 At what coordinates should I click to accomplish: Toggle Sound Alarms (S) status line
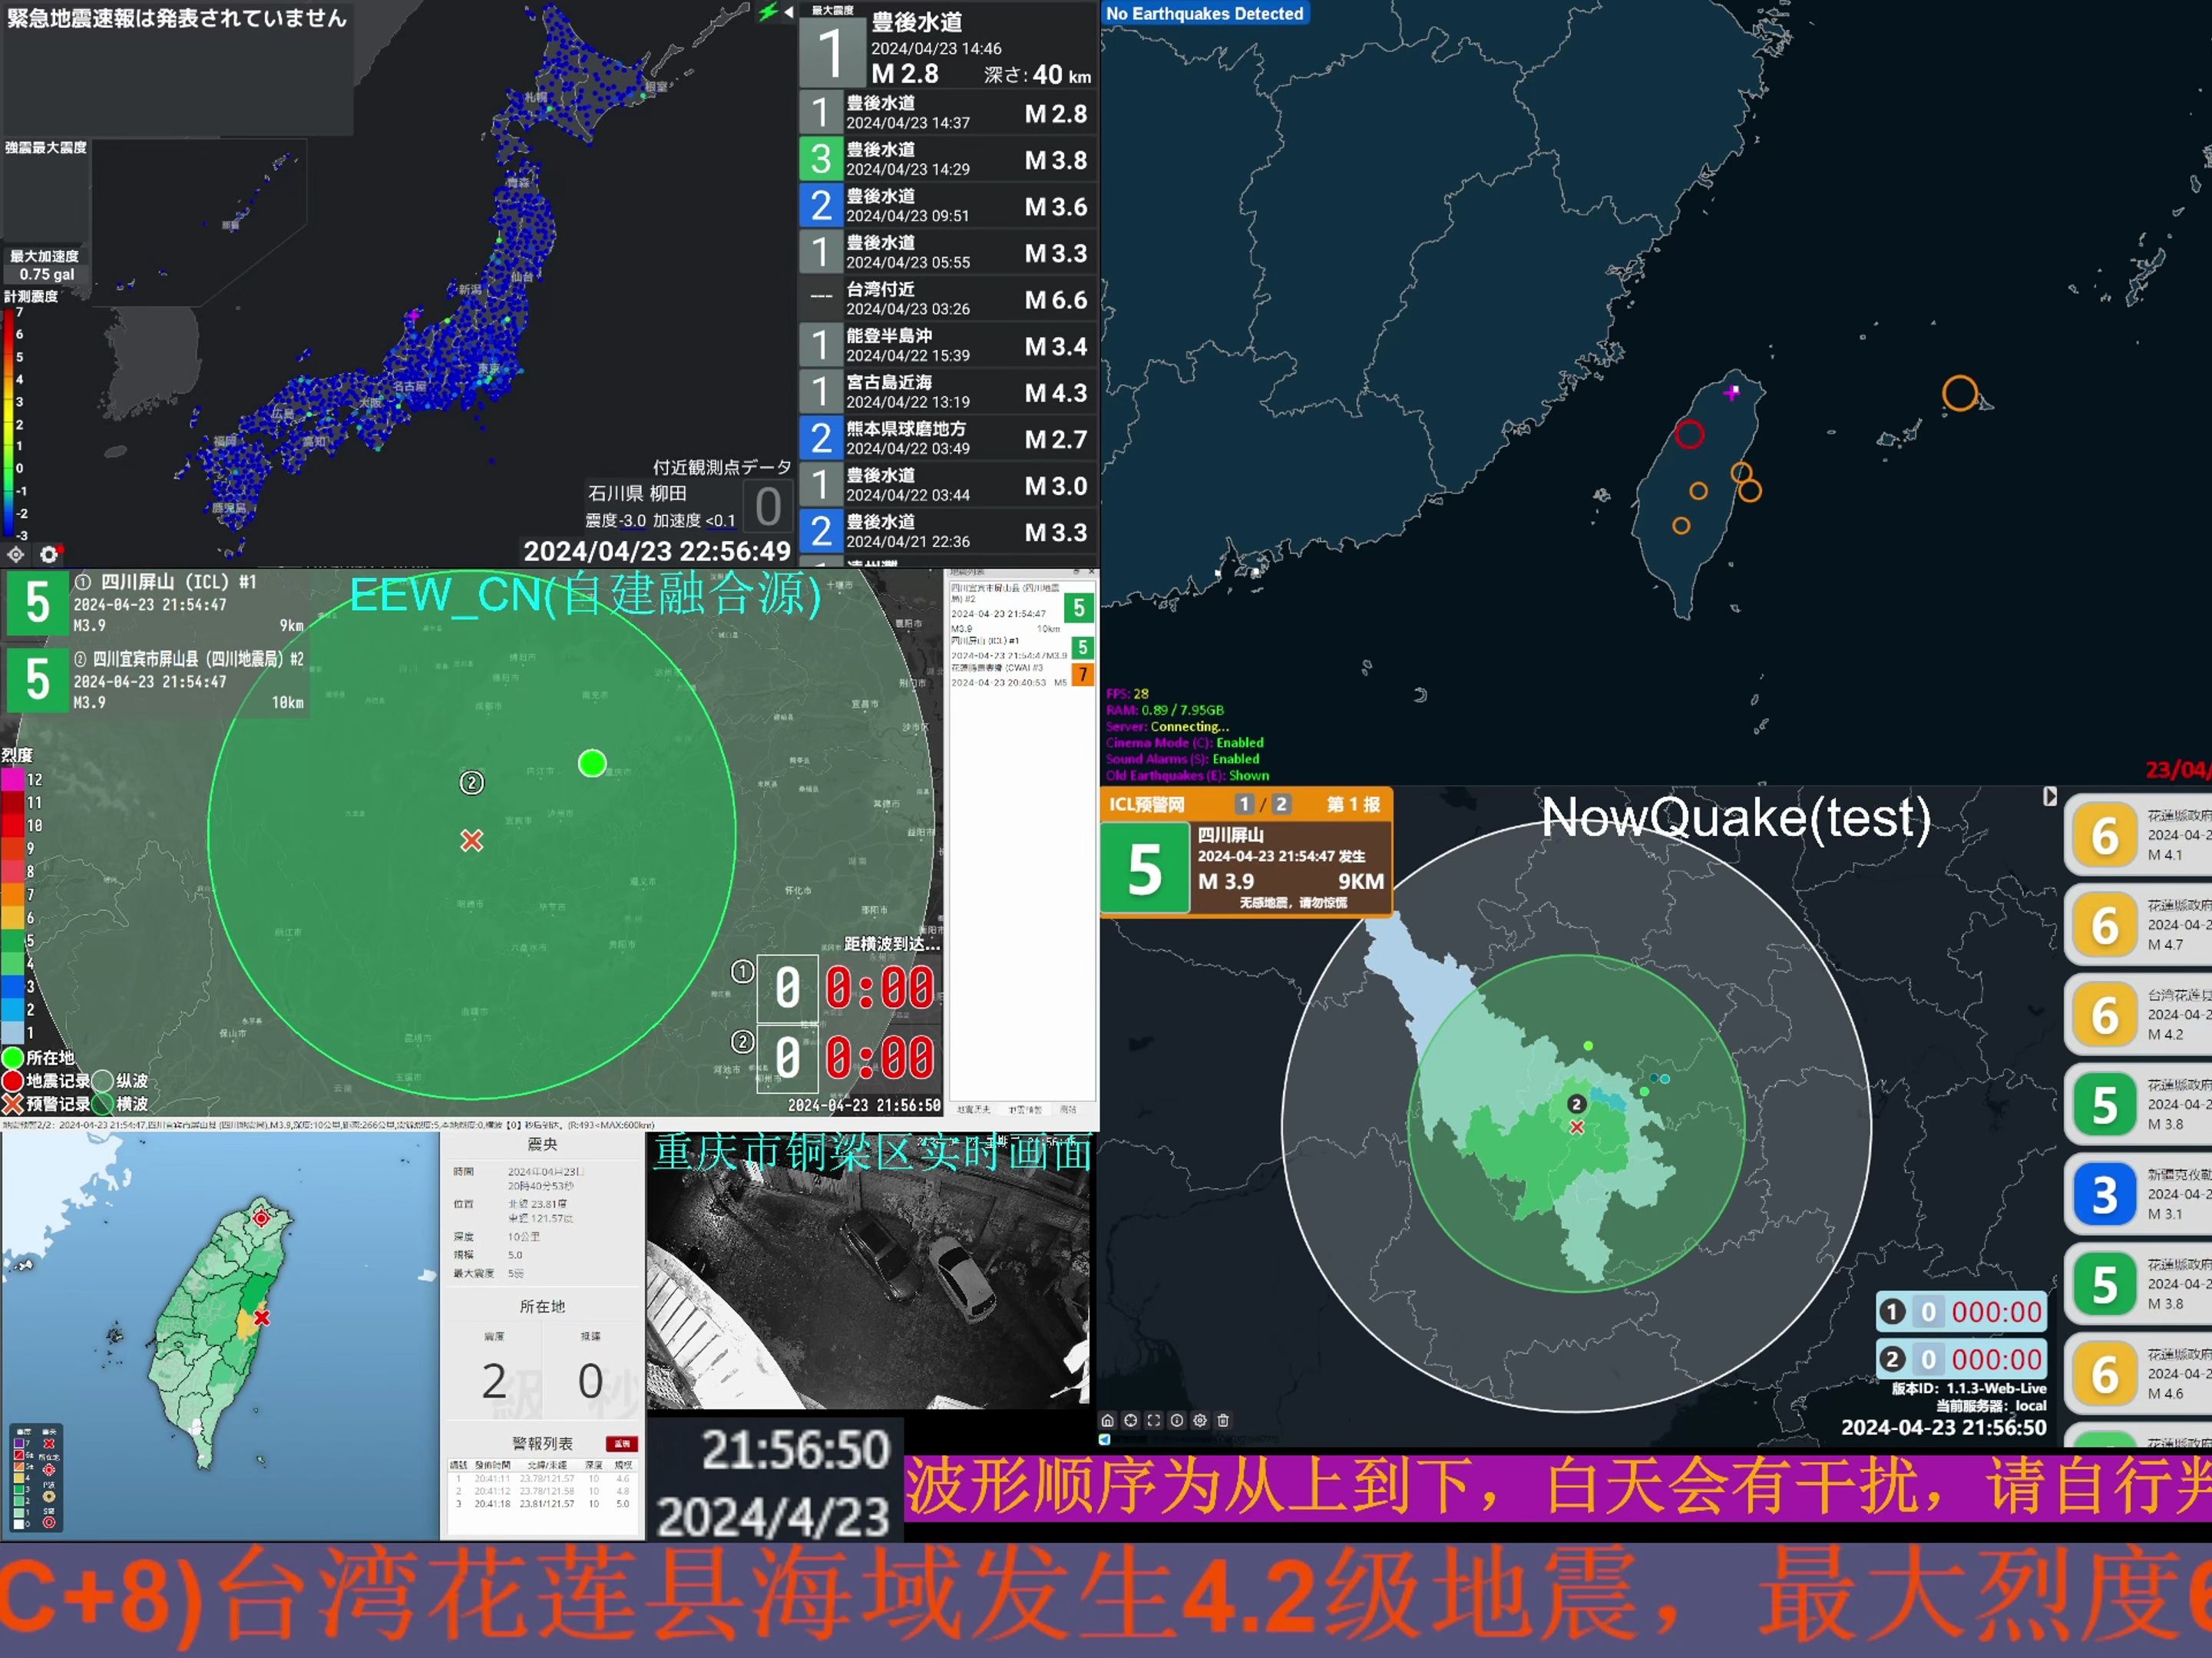pyautogui.click(x=1182, y=759)
